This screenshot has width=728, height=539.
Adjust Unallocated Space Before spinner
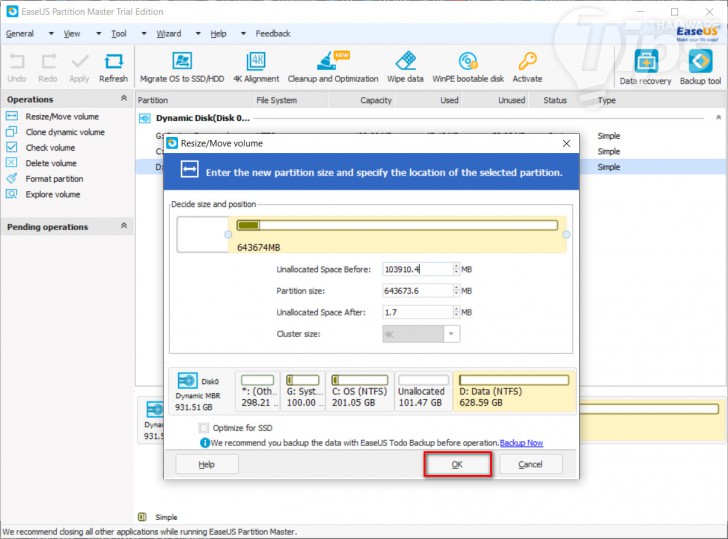point(456,269)
